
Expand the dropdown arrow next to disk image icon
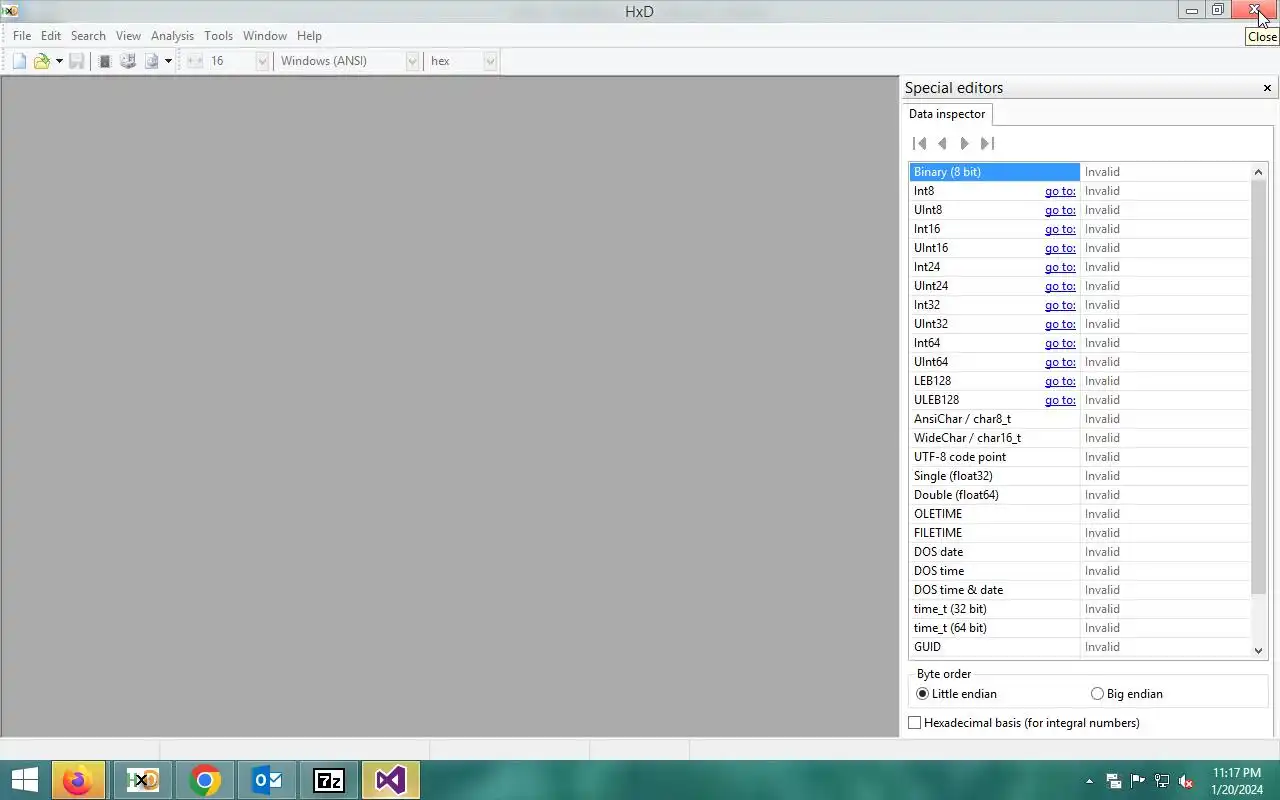click(168, 61)
